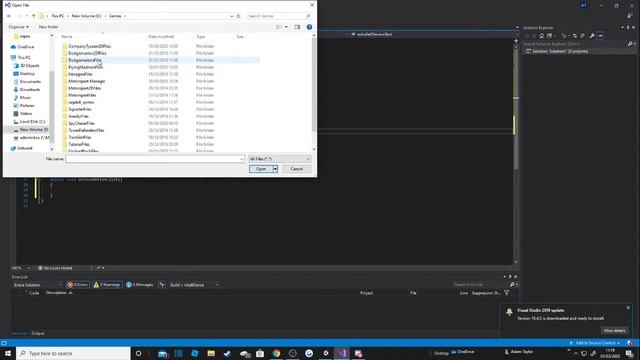Viewport: 640px width, 360px height.
Task: Open the view options dropdown arrow
Action: (x=286, y=27)
